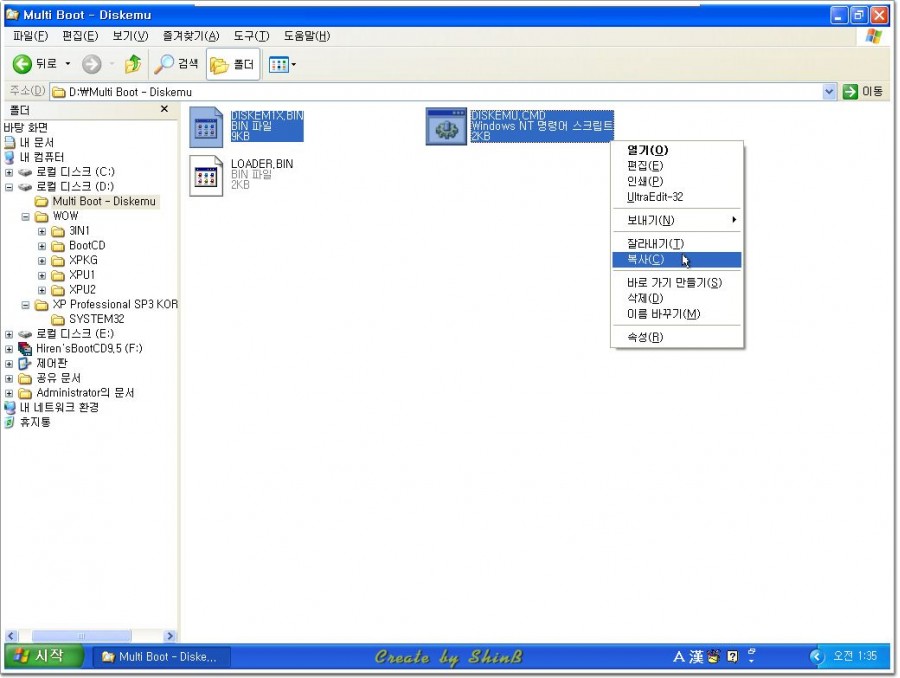Choose 편집(E) in context menu
Screen dimensions: 900x678
click(677, 166)
